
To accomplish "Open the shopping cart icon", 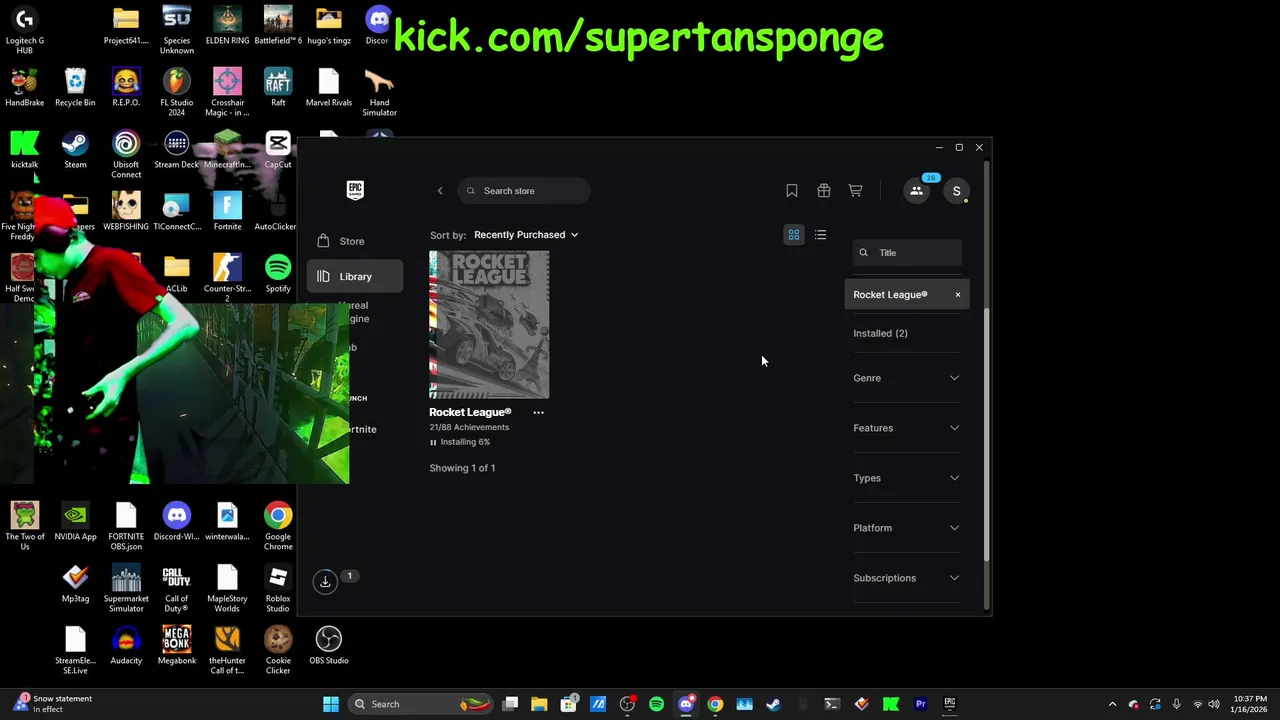I will (855, 191).
